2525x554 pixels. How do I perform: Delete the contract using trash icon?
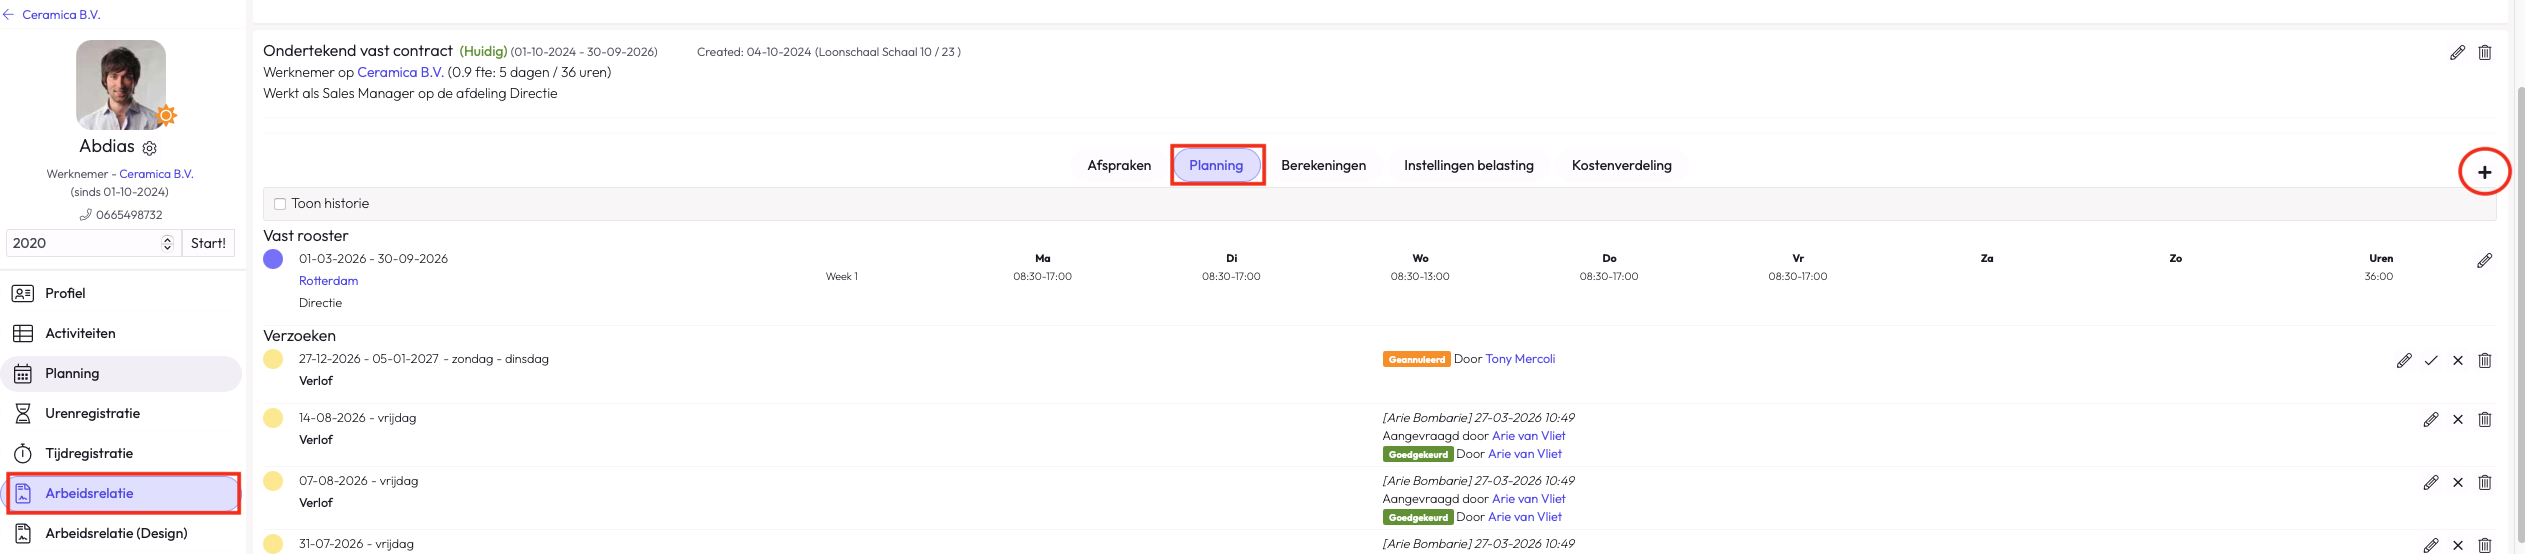pos(2484,53)
